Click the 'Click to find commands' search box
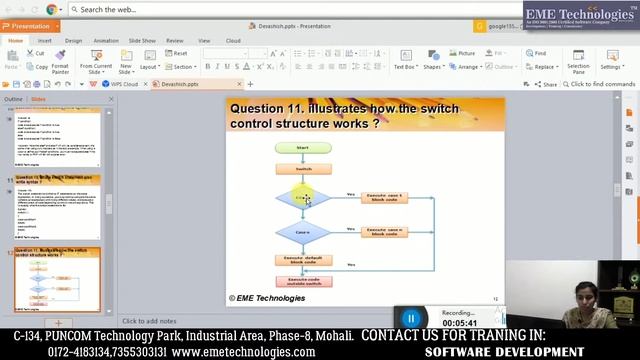640x360 pixels. click(x=599, y=84)
